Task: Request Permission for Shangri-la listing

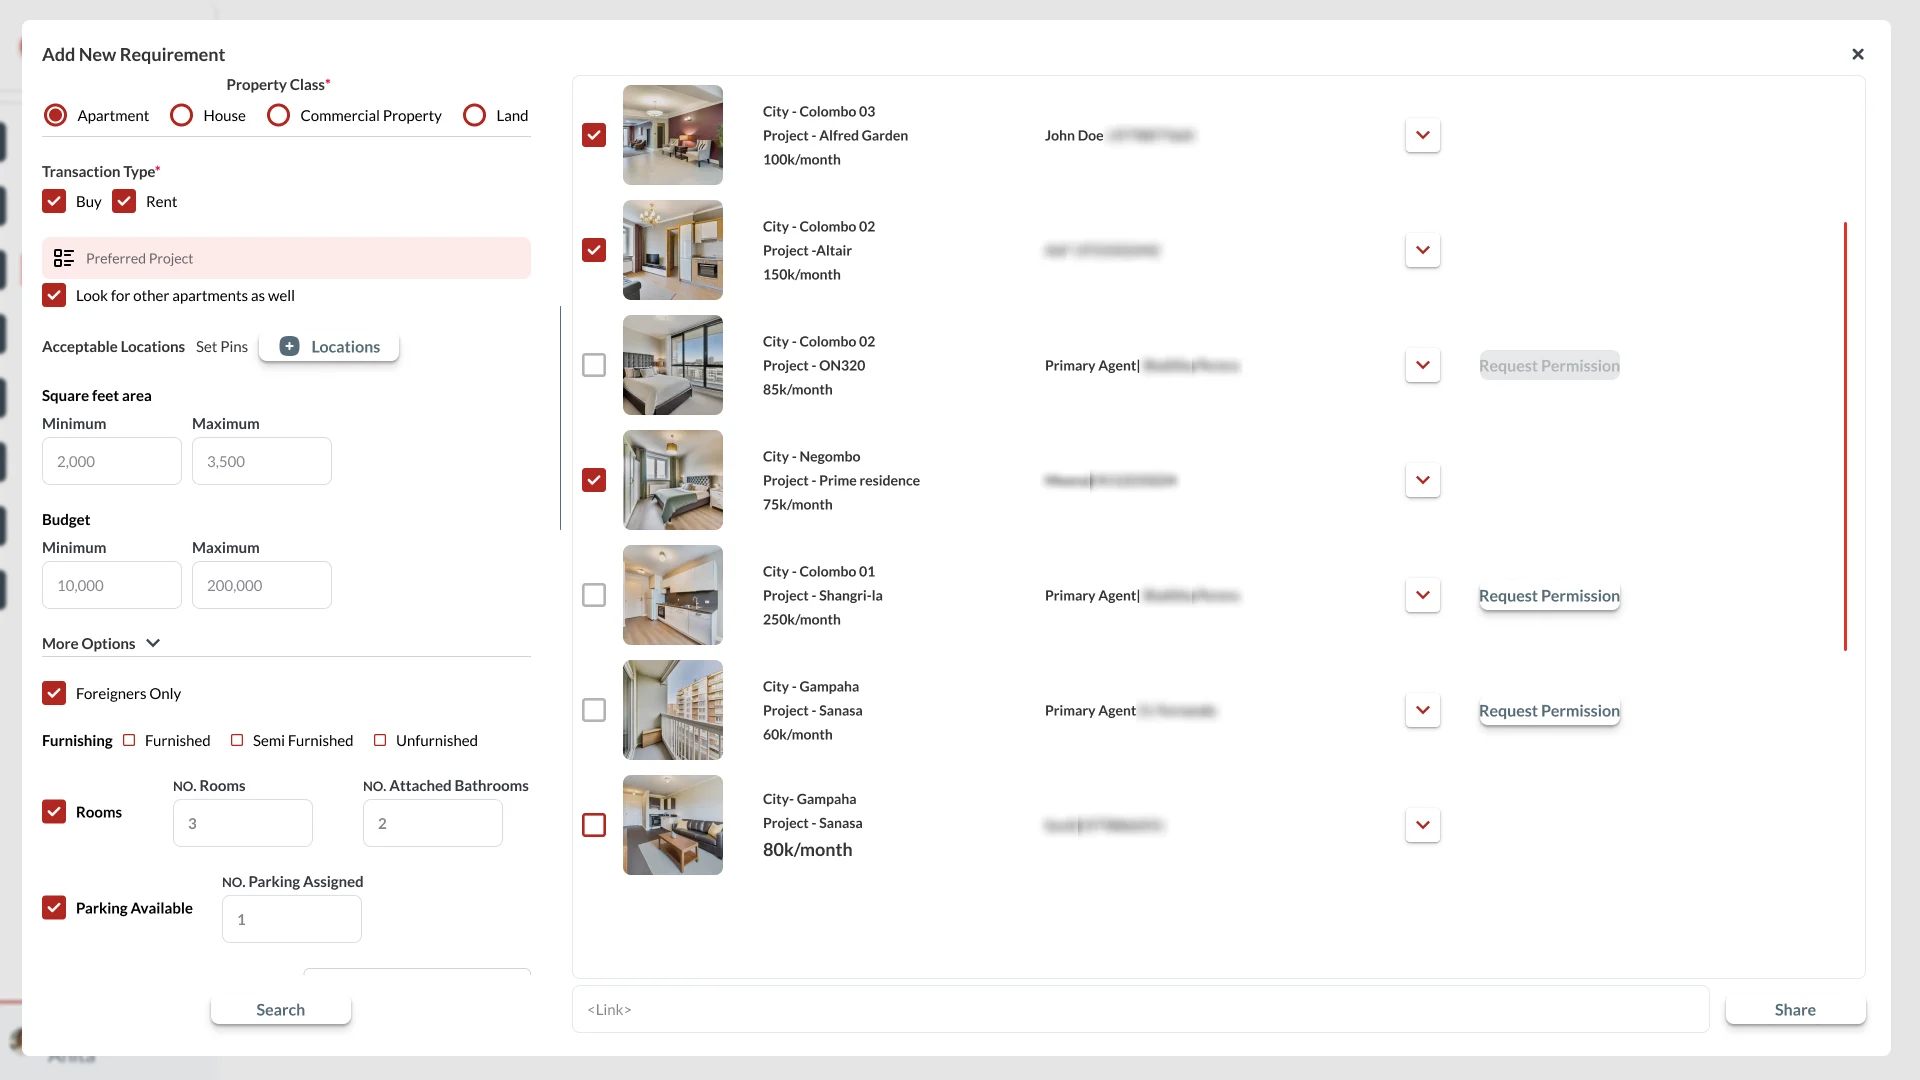Action: coord(1549,595)
